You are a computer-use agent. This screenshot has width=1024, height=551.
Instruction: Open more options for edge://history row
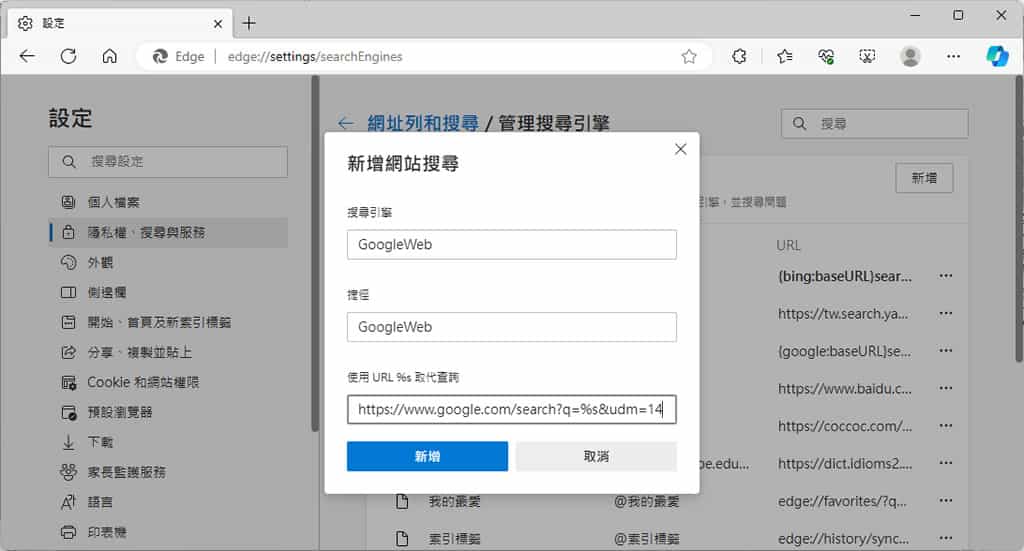945,538
